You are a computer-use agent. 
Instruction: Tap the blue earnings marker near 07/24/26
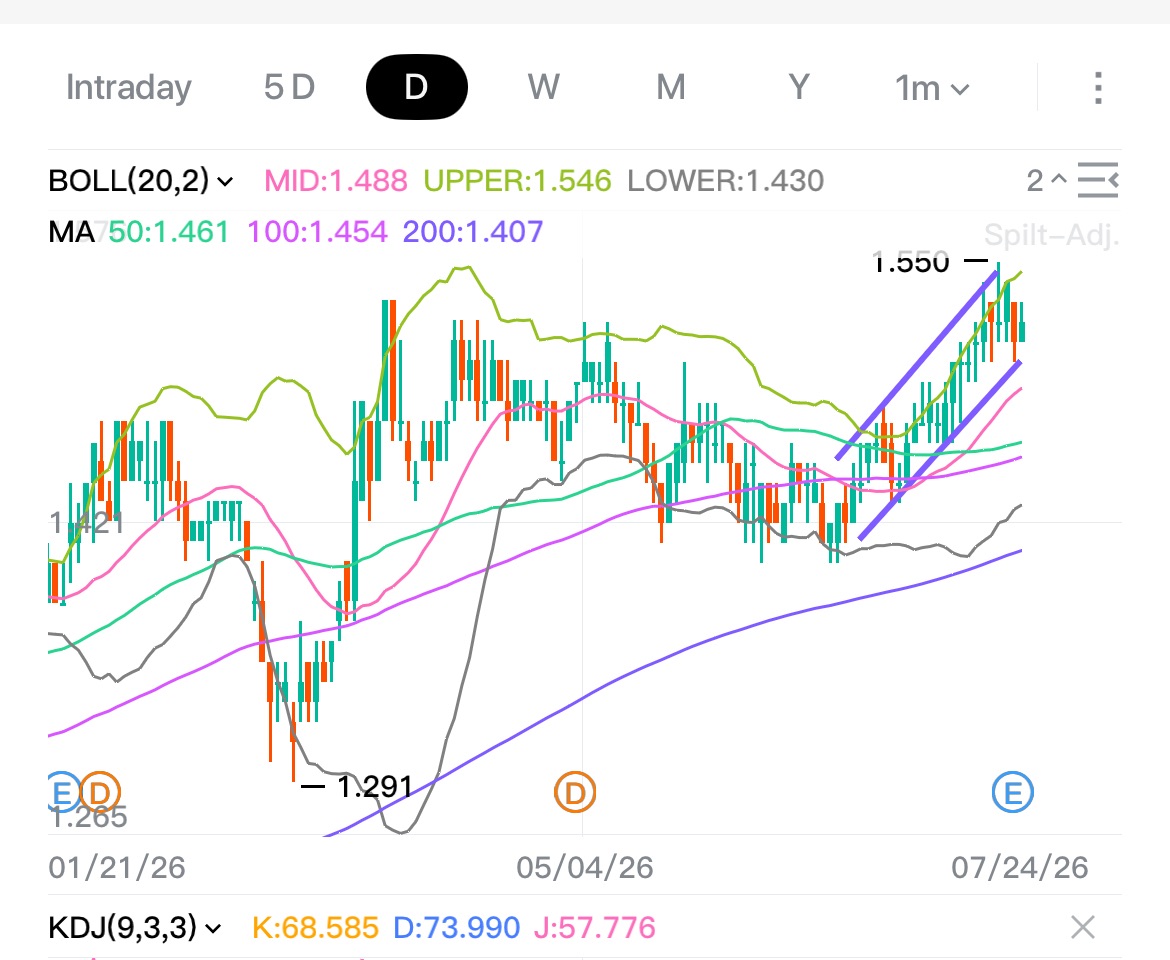click(x=1013, y=792)
